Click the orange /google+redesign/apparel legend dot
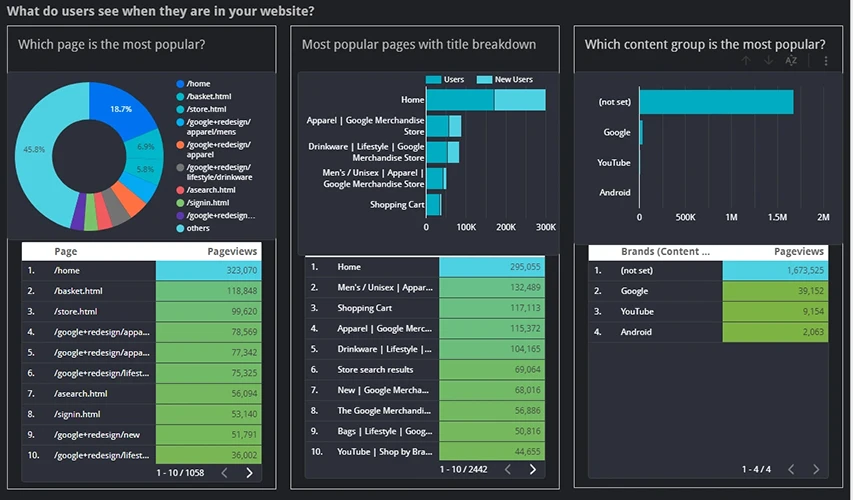Viewport: 853px width, 500px height. 180,145
